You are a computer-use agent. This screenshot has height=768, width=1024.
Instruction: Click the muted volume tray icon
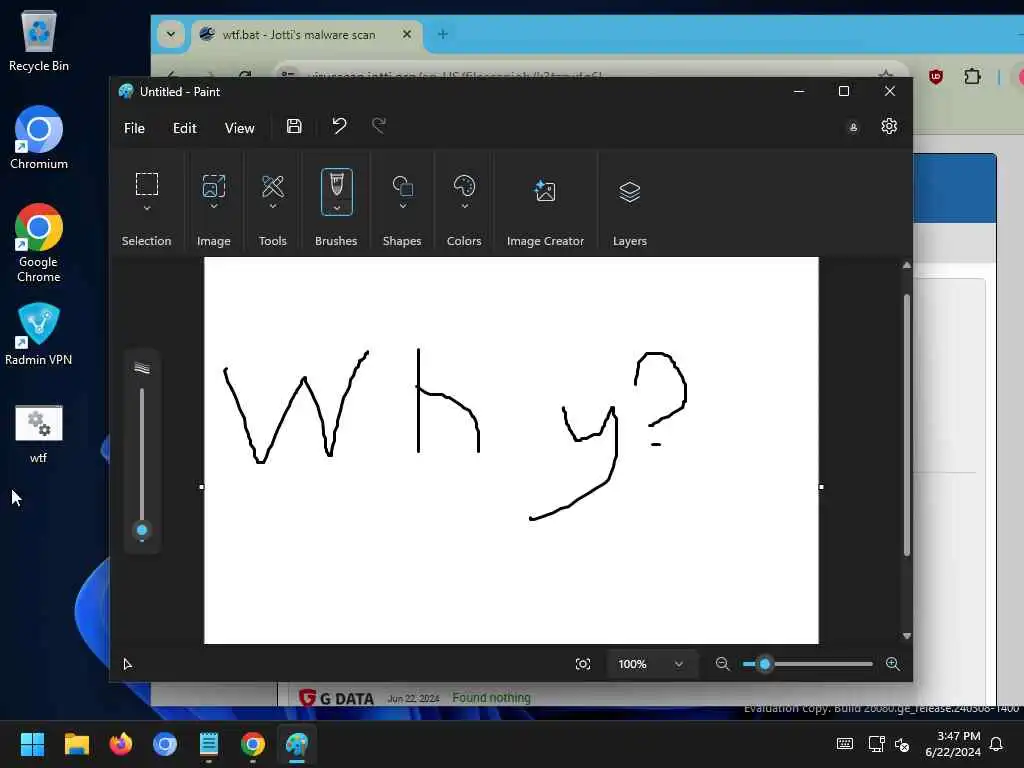(x=902, y=744)
